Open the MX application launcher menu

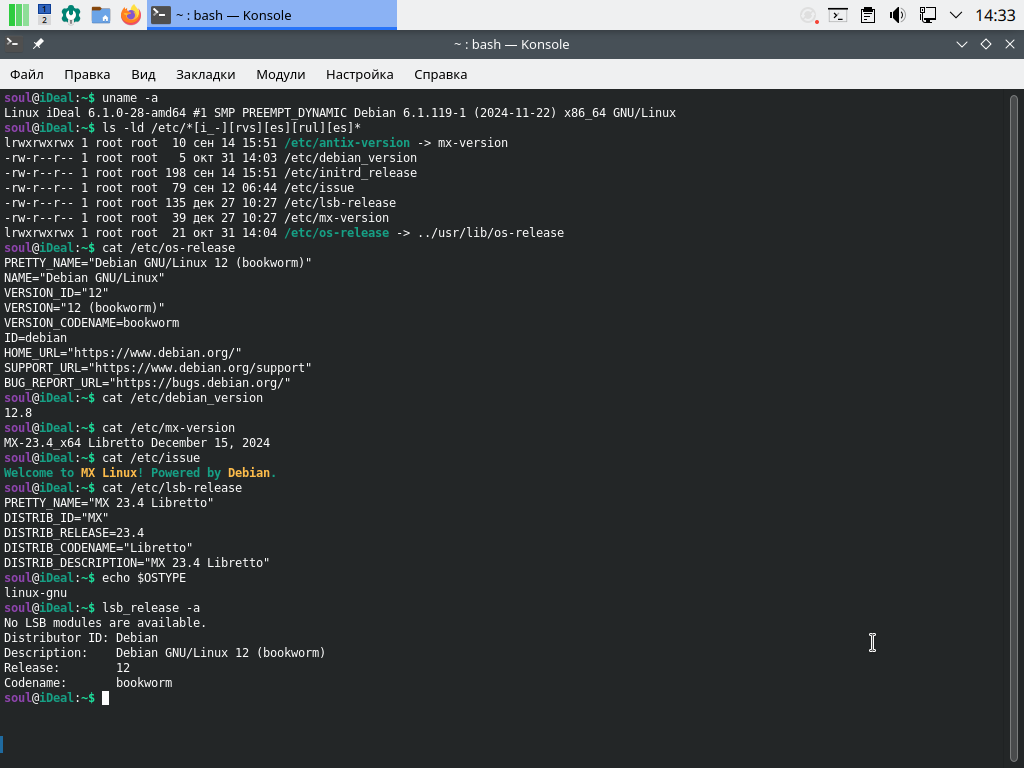18,14
